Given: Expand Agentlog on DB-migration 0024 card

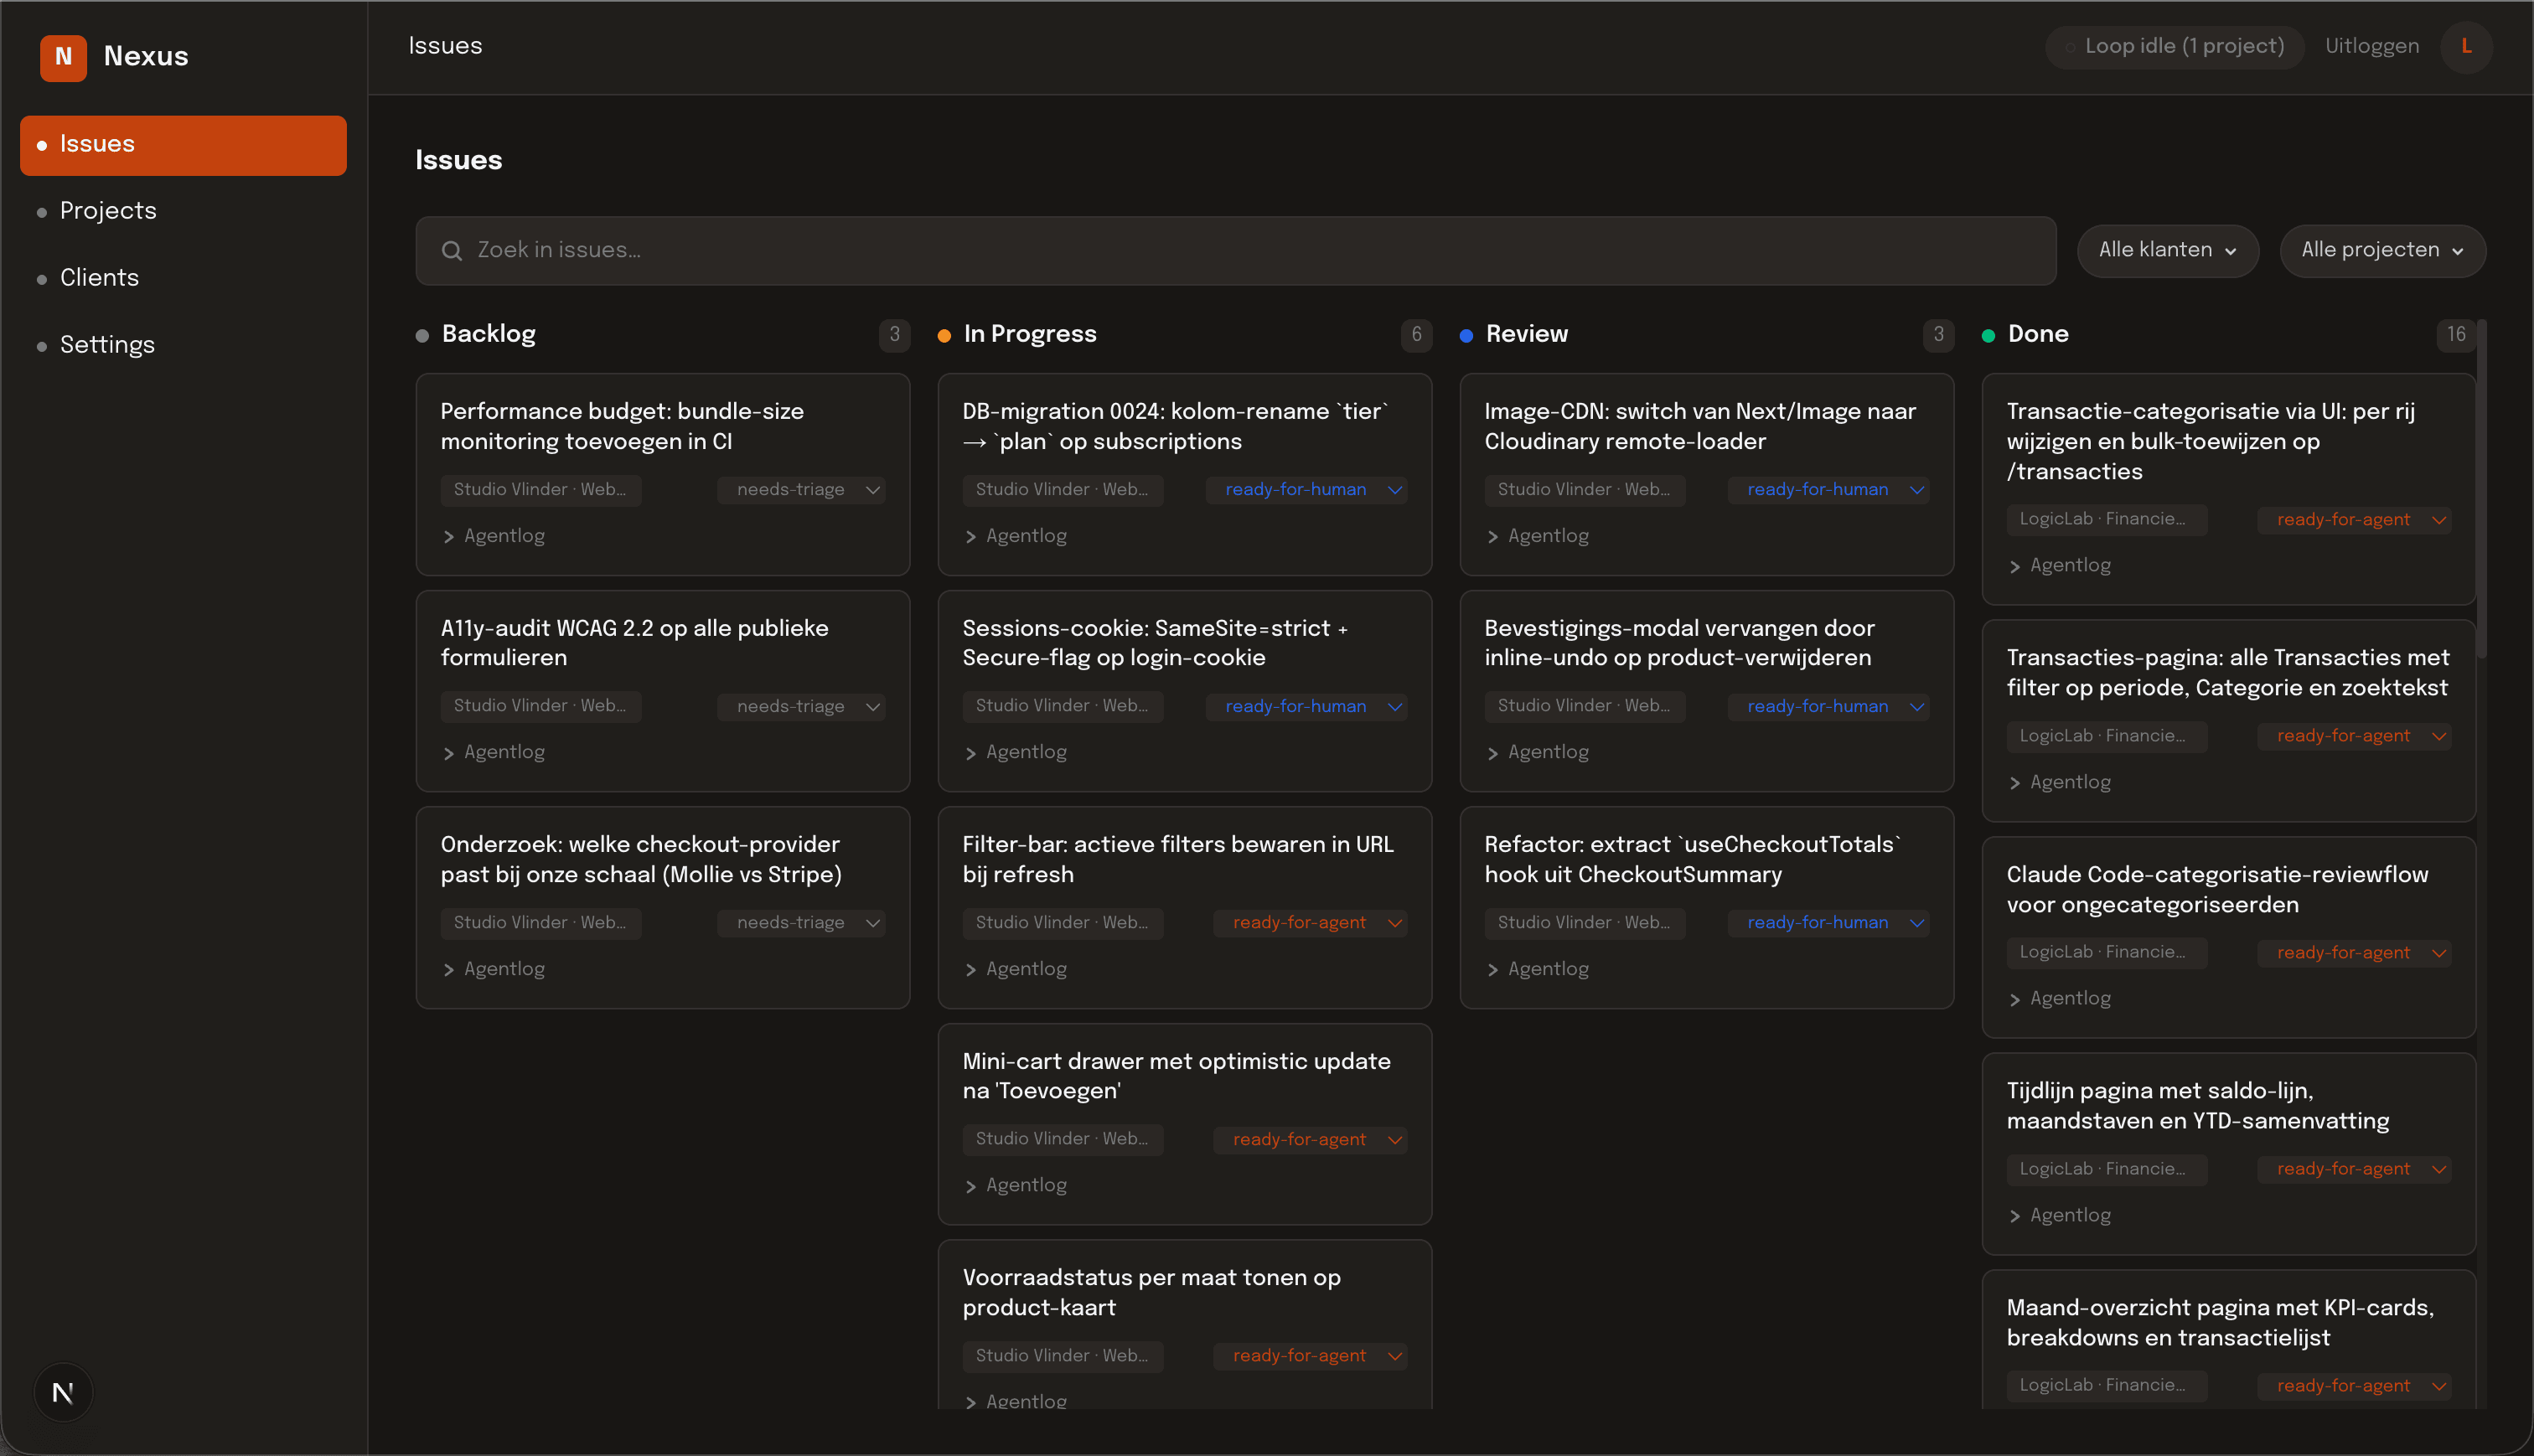Looking at the screenshot, I should point(1016,536).
